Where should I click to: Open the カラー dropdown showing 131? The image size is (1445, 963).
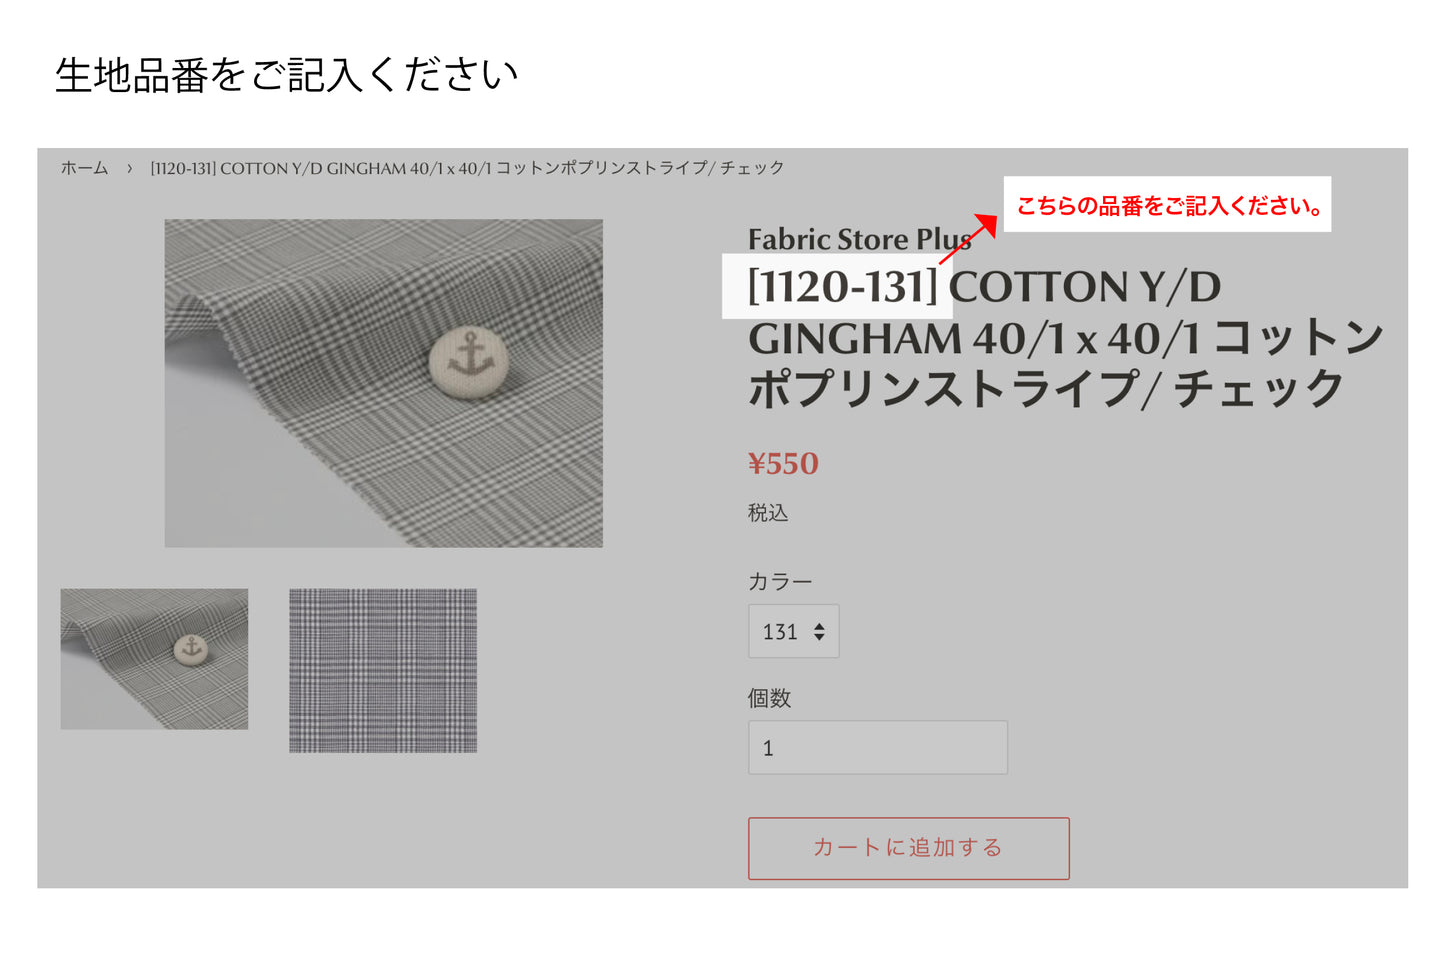(x=793, y=631)
